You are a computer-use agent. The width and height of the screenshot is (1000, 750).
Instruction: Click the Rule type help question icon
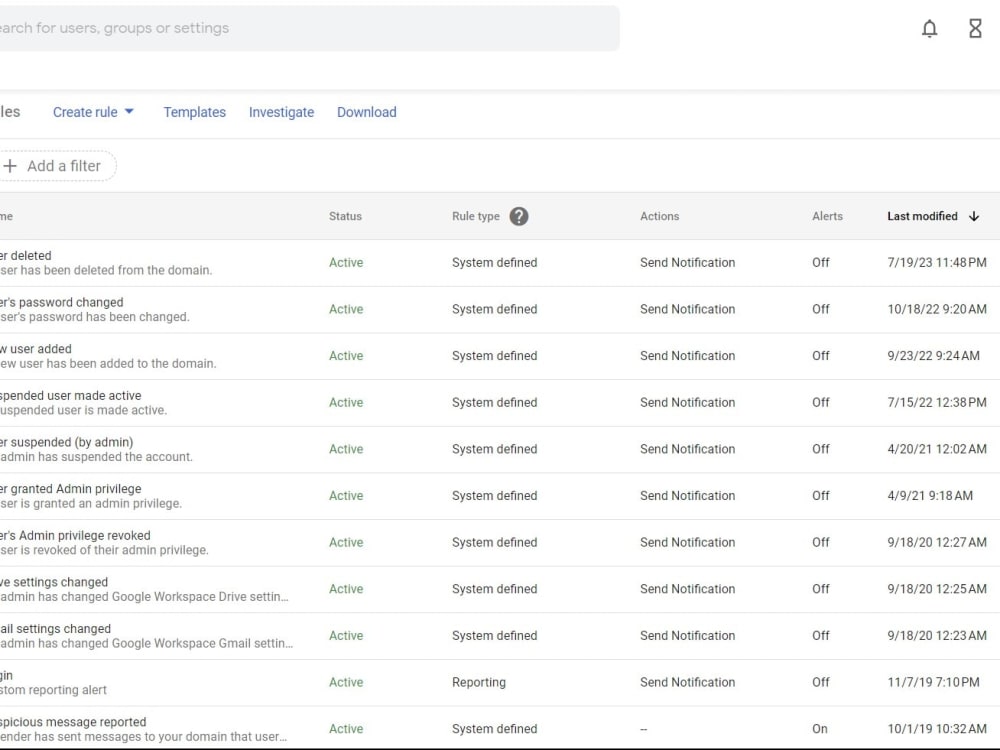pos(518,216)
